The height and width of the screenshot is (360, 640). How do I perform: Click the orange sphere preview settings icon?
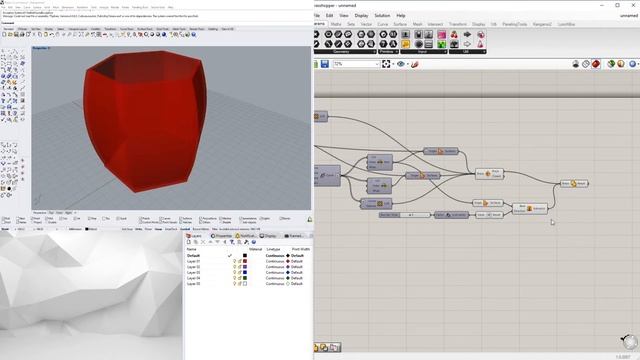[x=621, y=64]
